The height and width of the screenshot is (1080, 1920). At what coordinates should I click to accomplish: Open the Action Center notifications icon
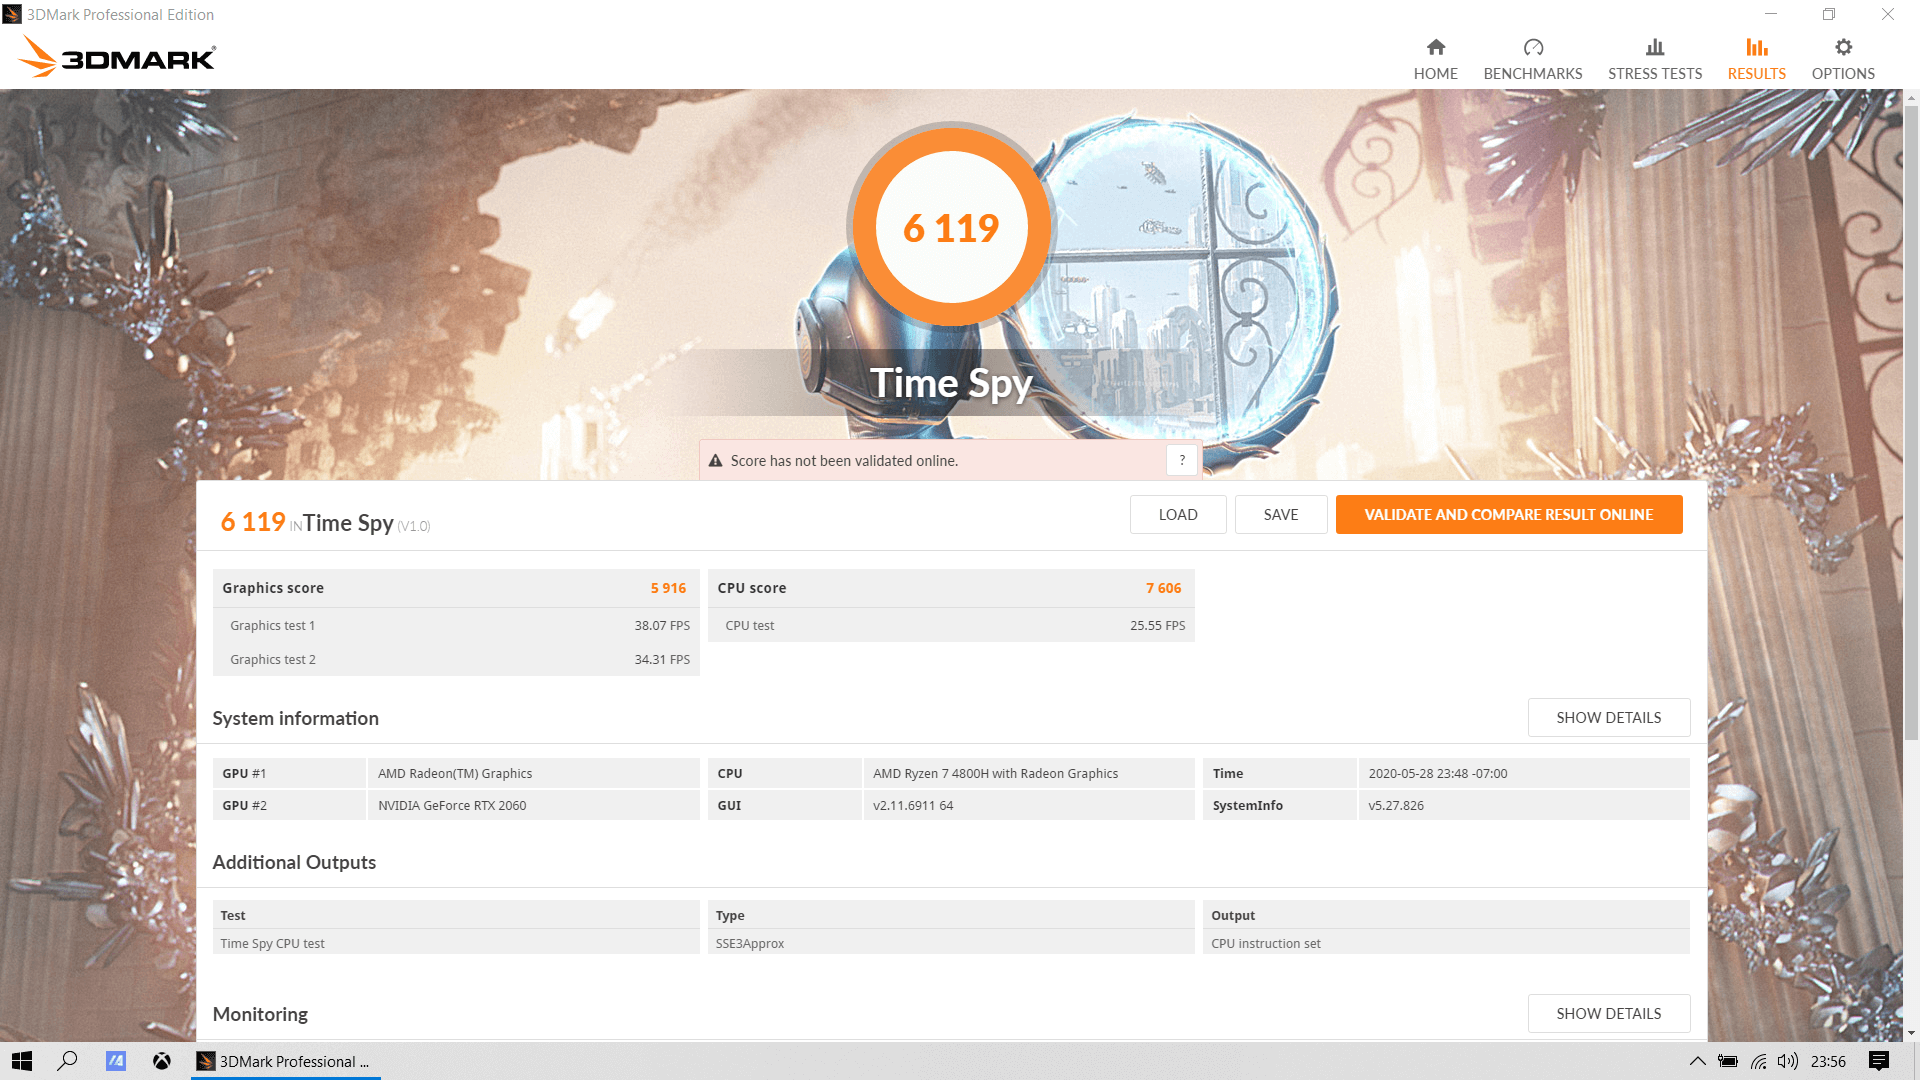tap(1879, 1061)
